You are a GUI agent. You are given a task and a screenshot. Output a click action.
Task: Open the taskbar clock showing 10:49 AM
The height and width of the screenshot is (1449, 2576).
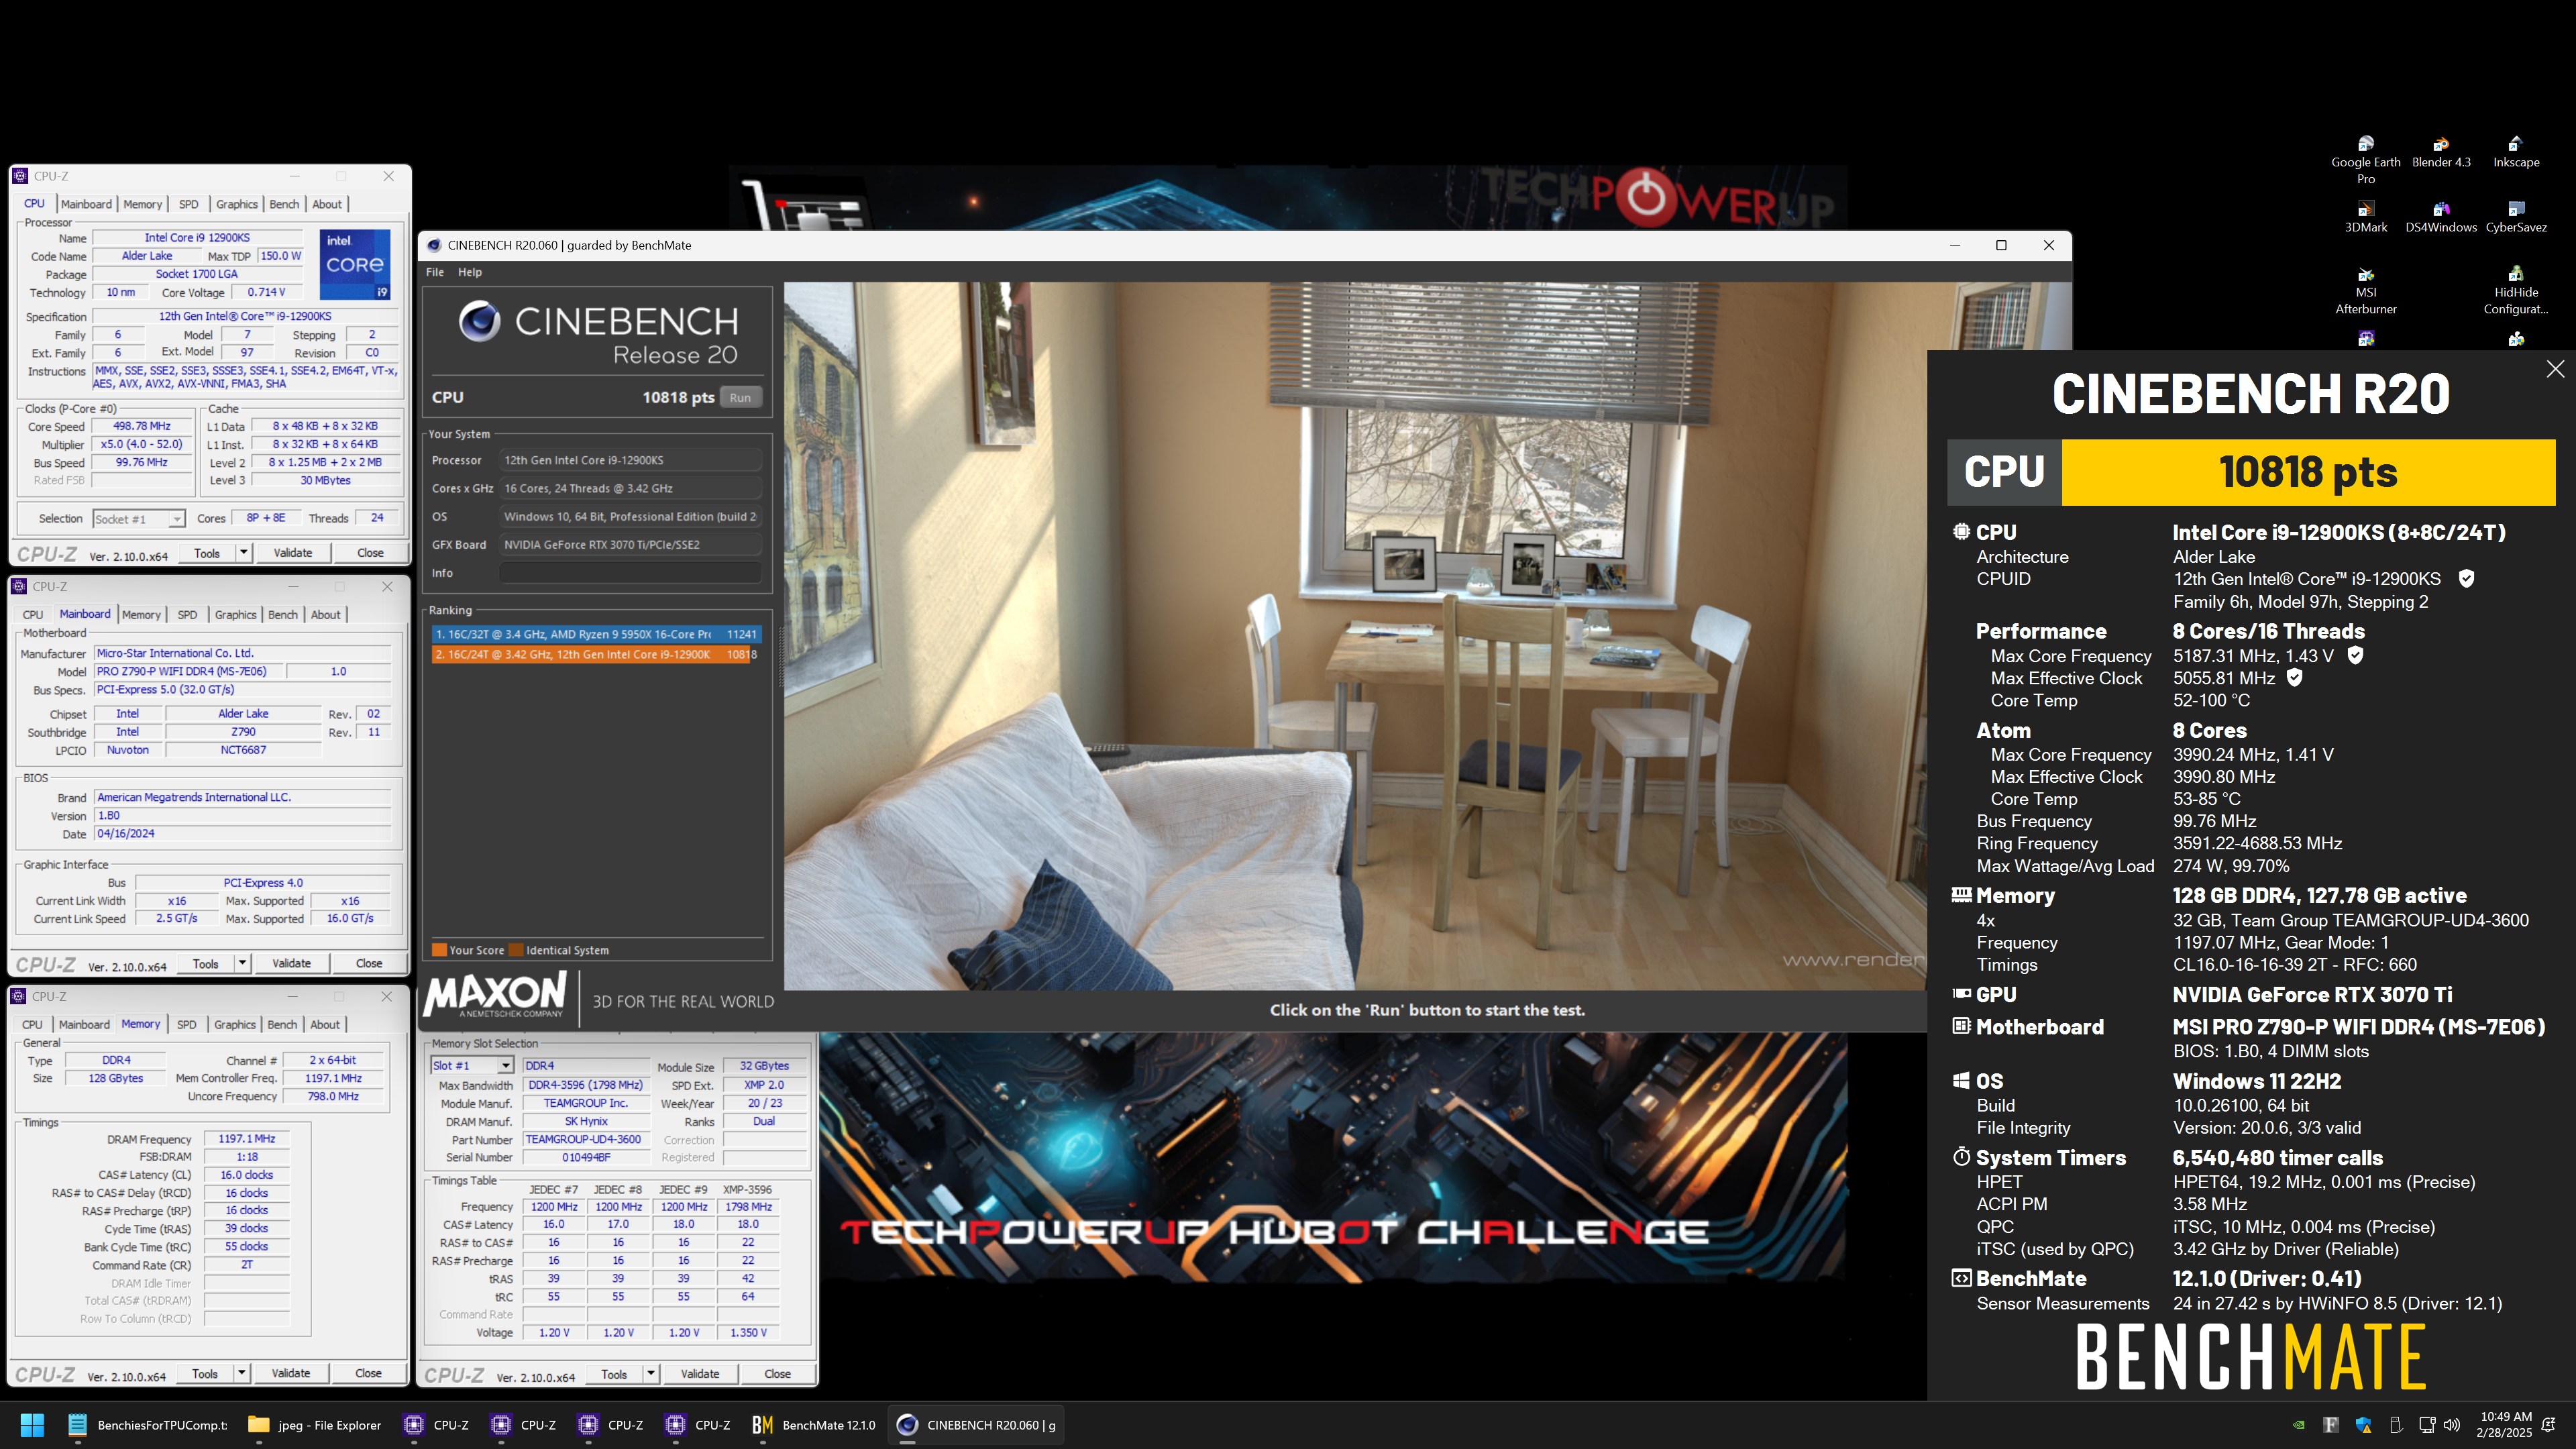coord(2505,1425)
